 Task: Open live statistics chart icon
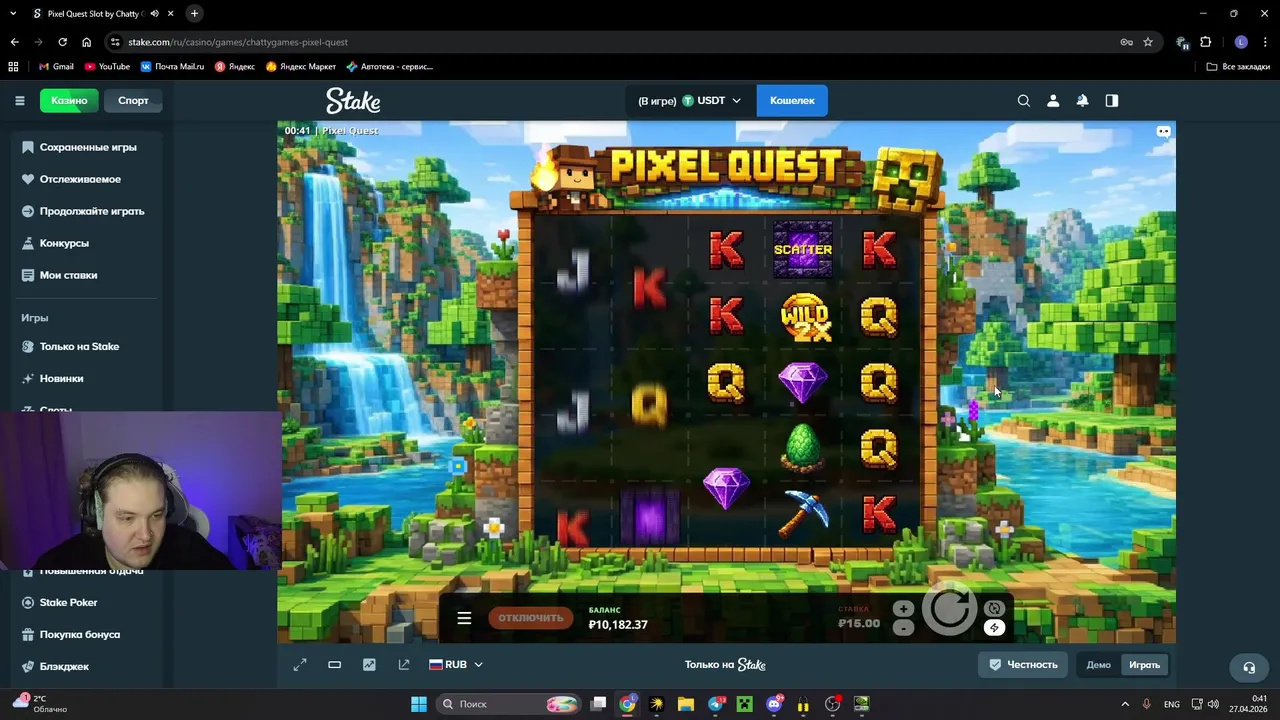(369, 665)
